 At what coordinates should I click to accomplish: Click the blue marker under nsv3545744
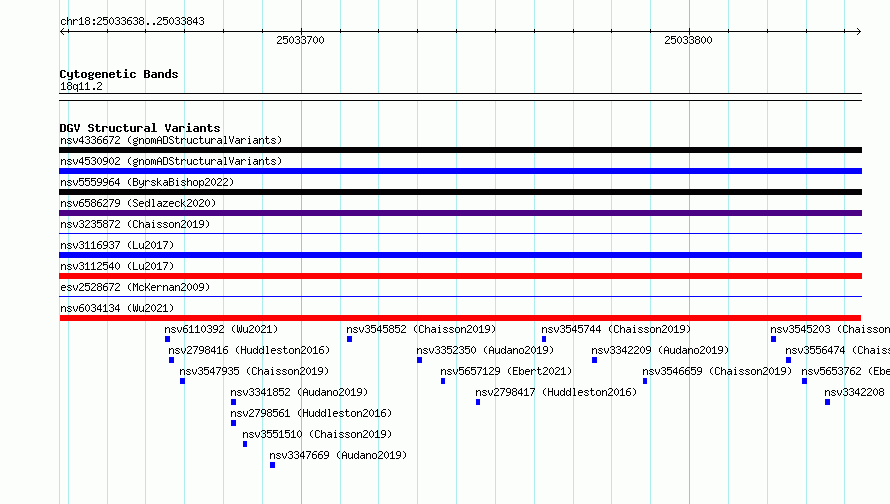tap(544, 339)
